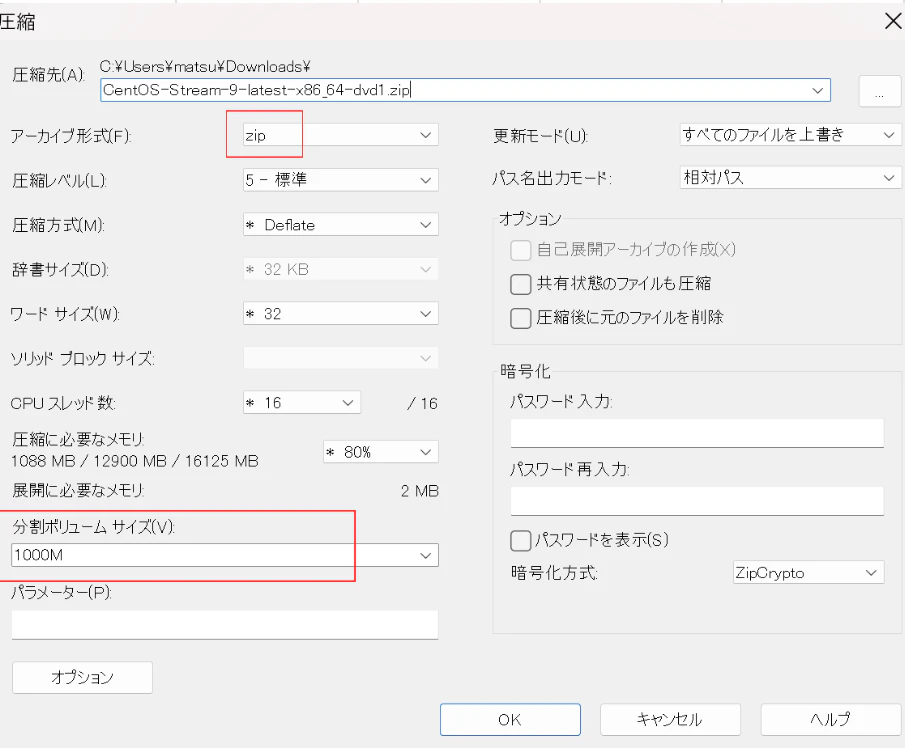Click the パスワード再入力 field

click(697, 501)
